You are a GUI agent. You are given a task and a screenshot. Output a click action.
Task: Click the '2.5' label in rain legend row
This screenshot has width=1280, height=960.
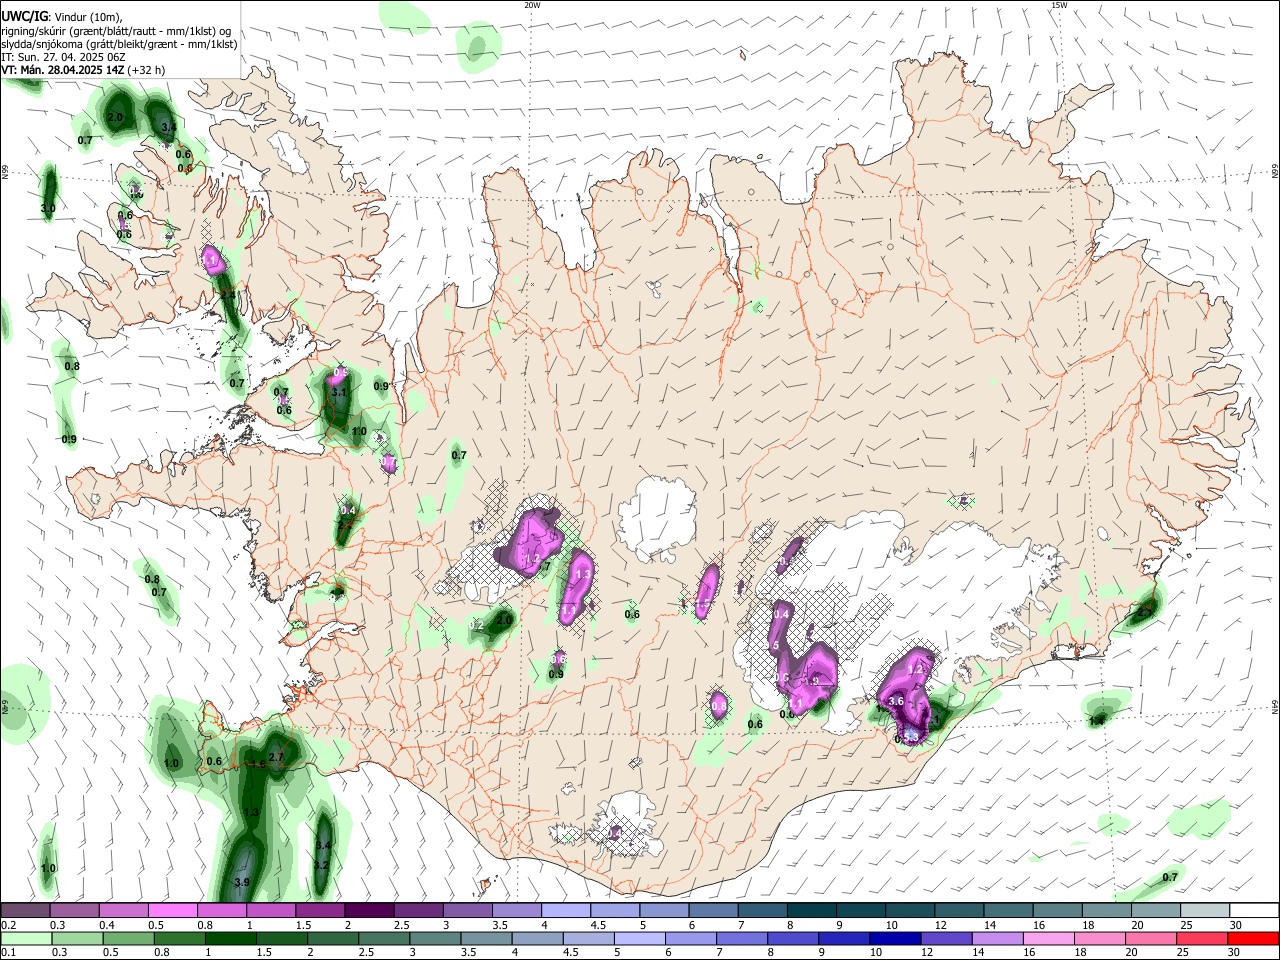(366, 953)
